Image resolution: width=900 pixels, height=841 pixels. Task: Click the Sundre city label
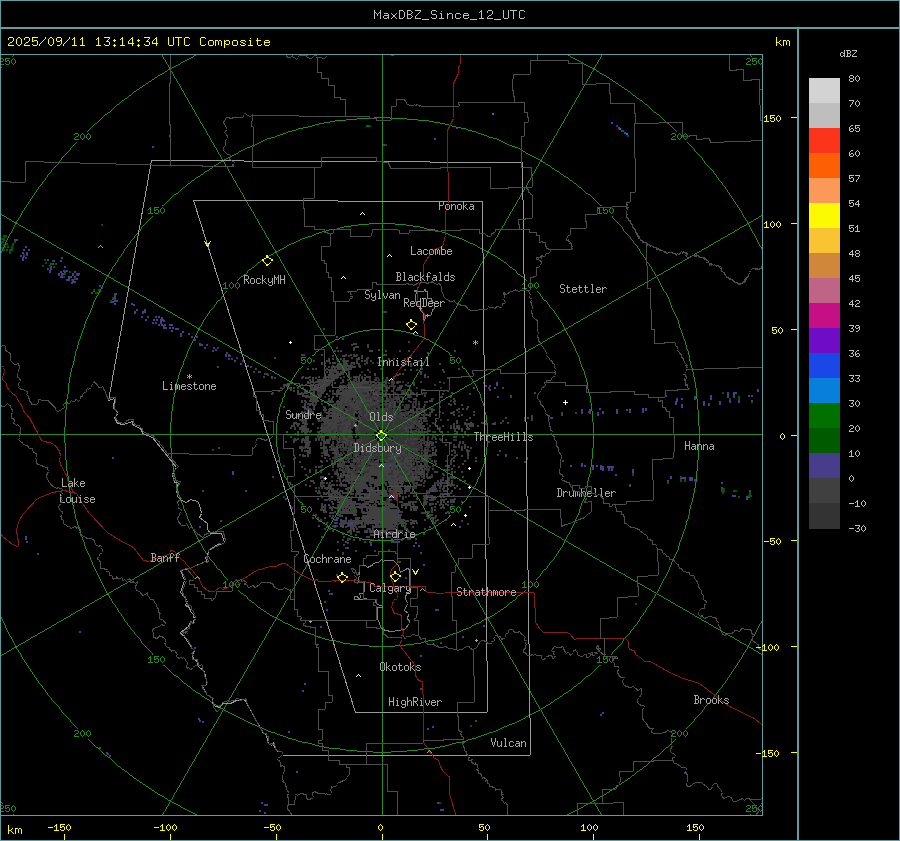(303, 414)
